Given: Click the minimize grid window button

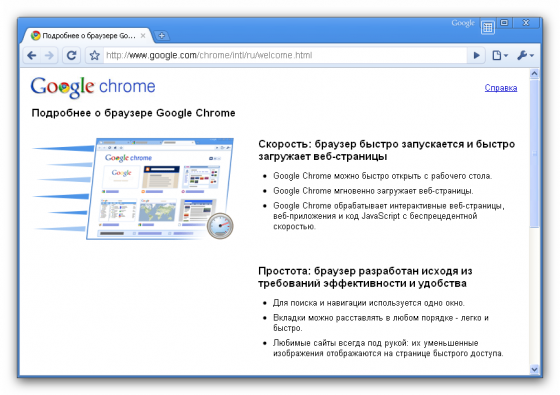Looking at the screenshot, I should coord(488,27).
